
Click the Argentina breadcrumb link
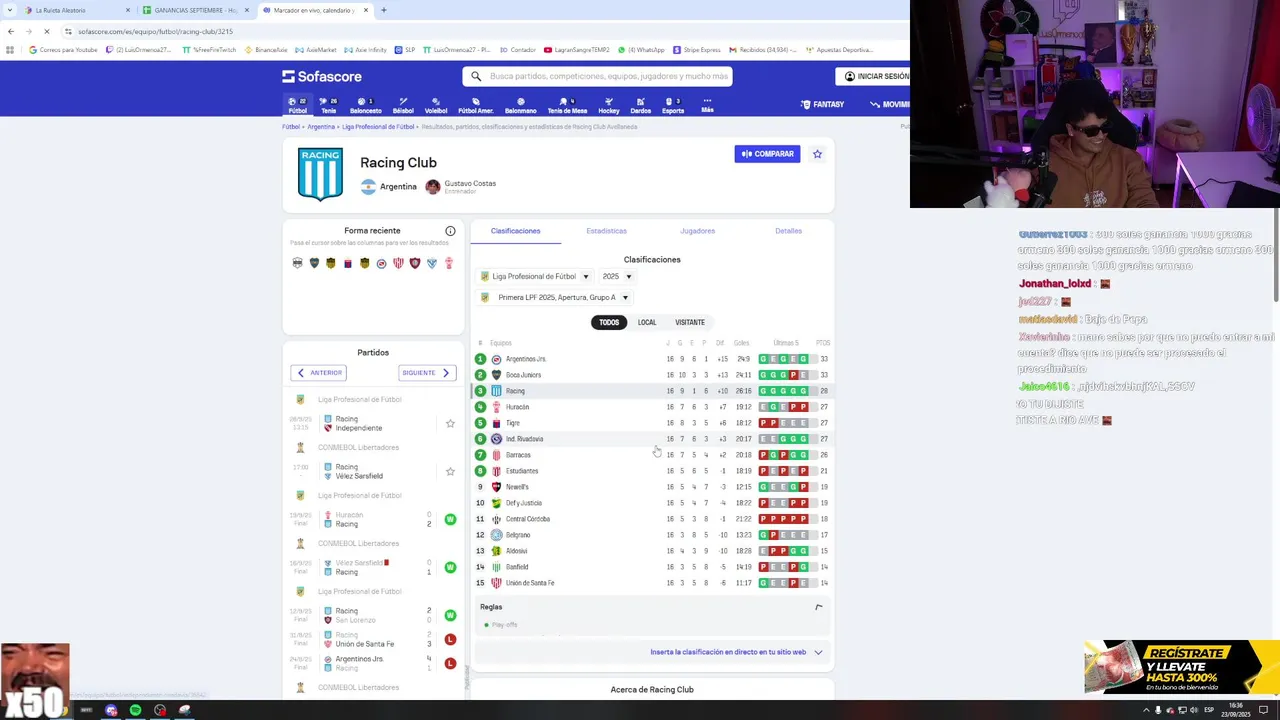[321, 127]
